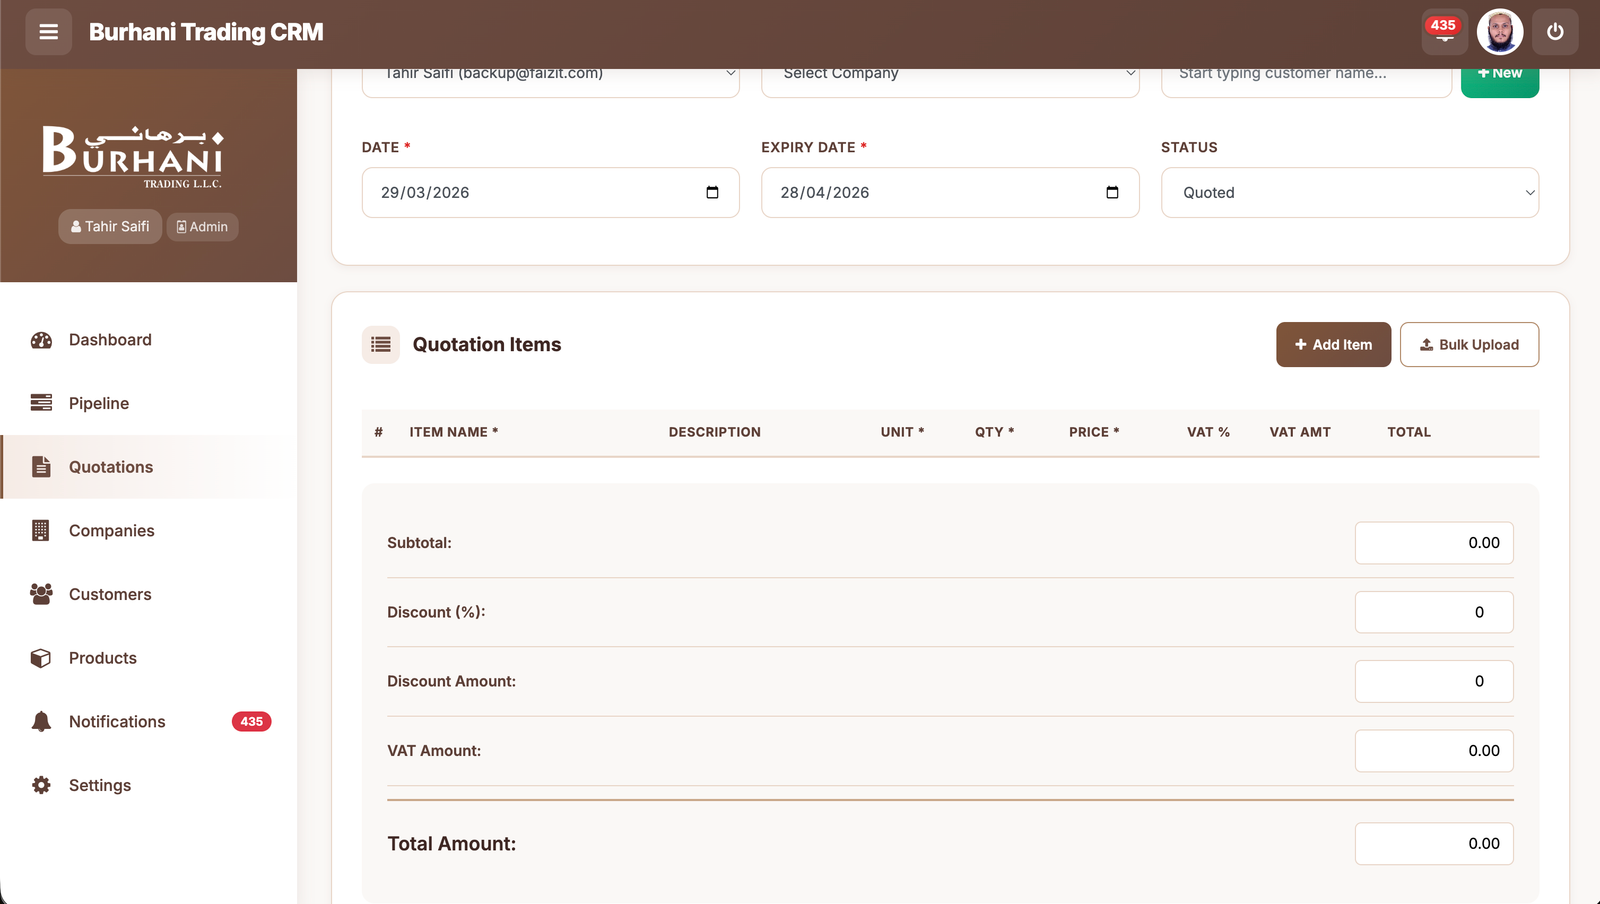
Task: Open the Expiry Date calendar picker
Action: 1112,192
